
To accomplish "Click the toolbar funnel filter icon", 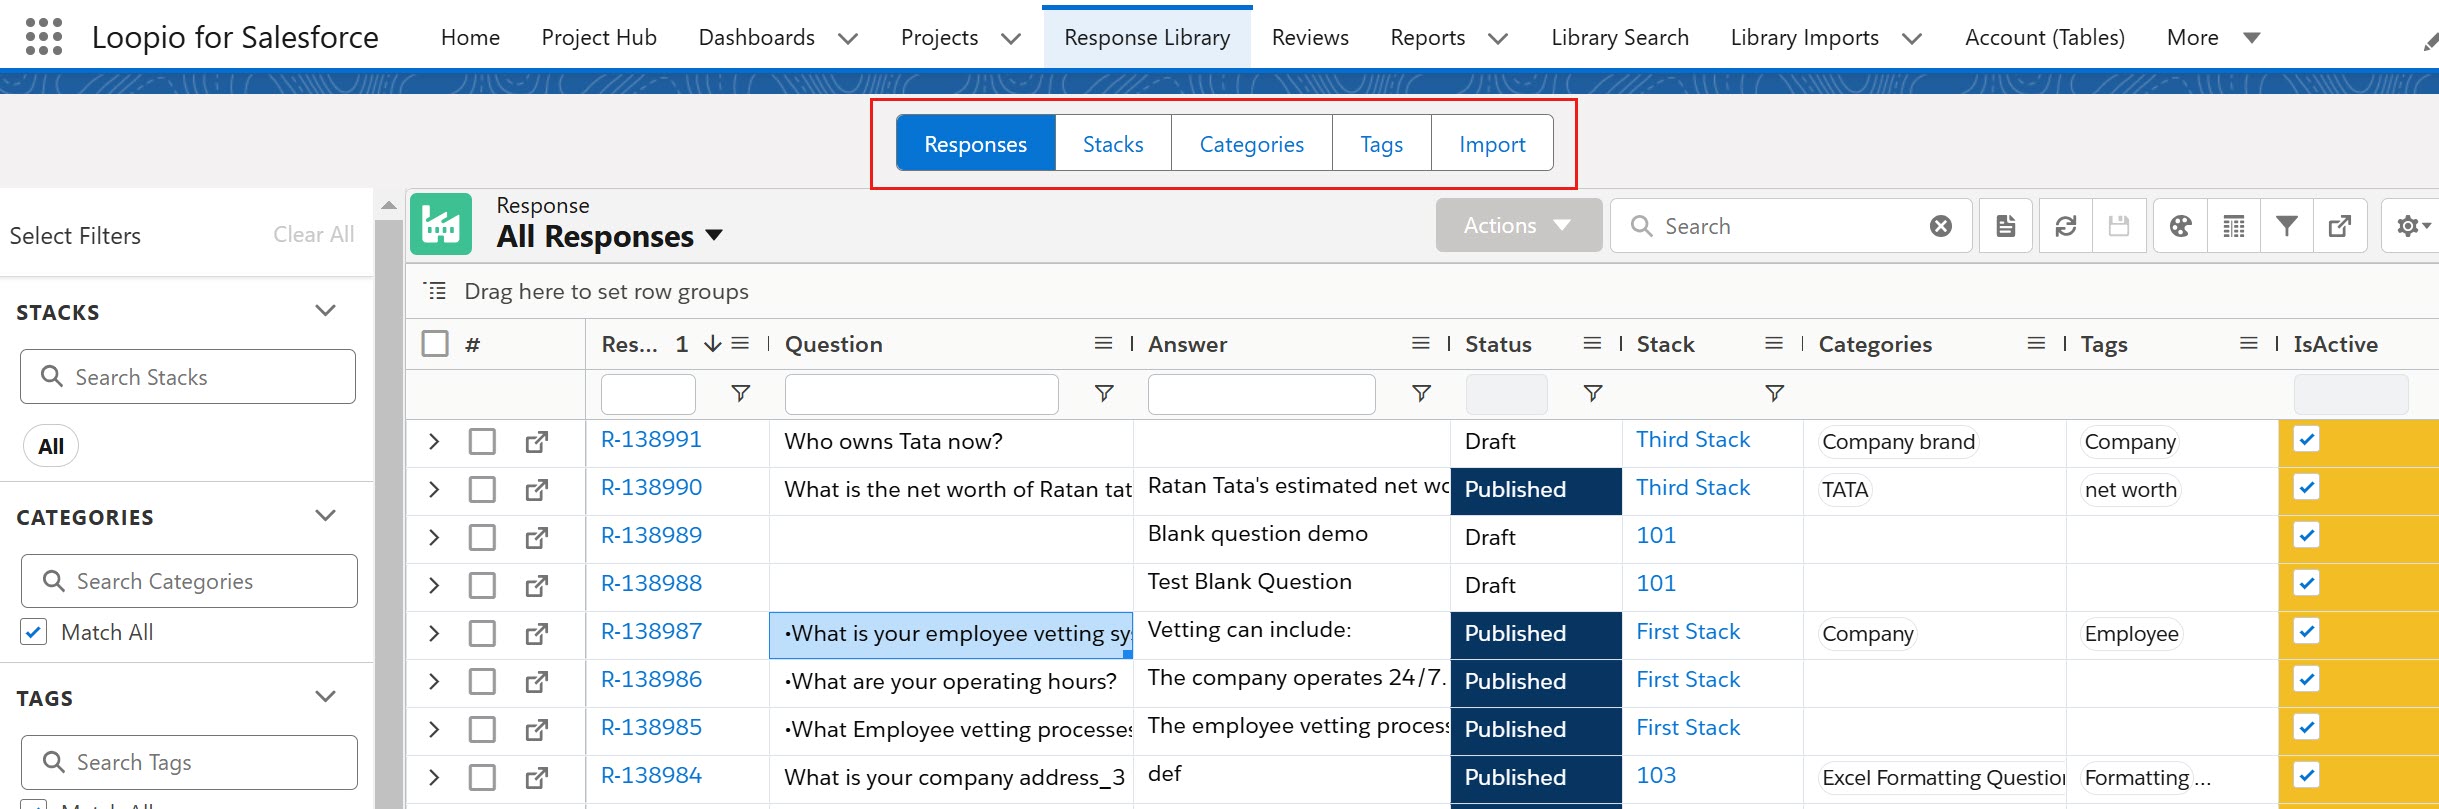I will coord(2286,226).
